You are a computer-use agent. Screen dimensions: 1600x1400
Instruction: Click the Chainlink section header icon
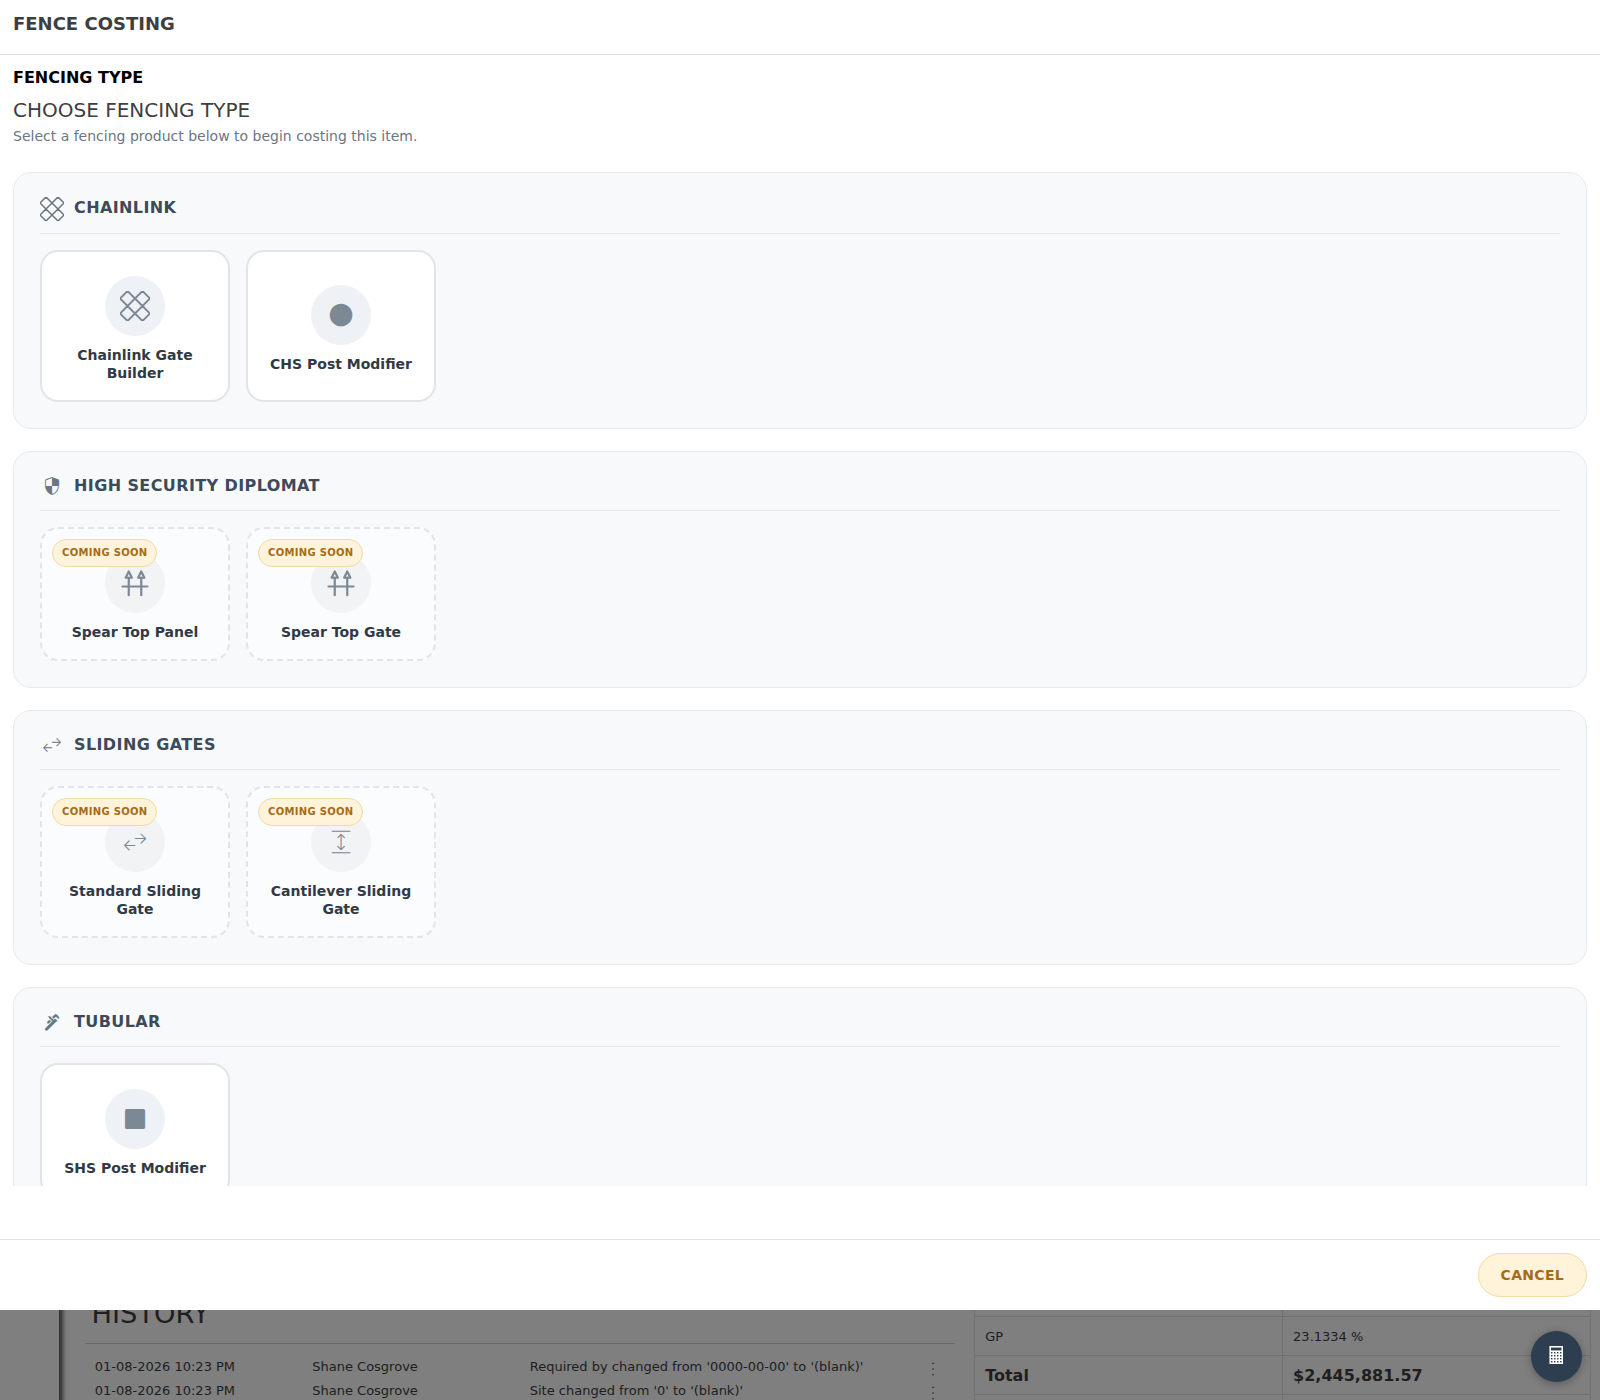(x=52, y=208)
